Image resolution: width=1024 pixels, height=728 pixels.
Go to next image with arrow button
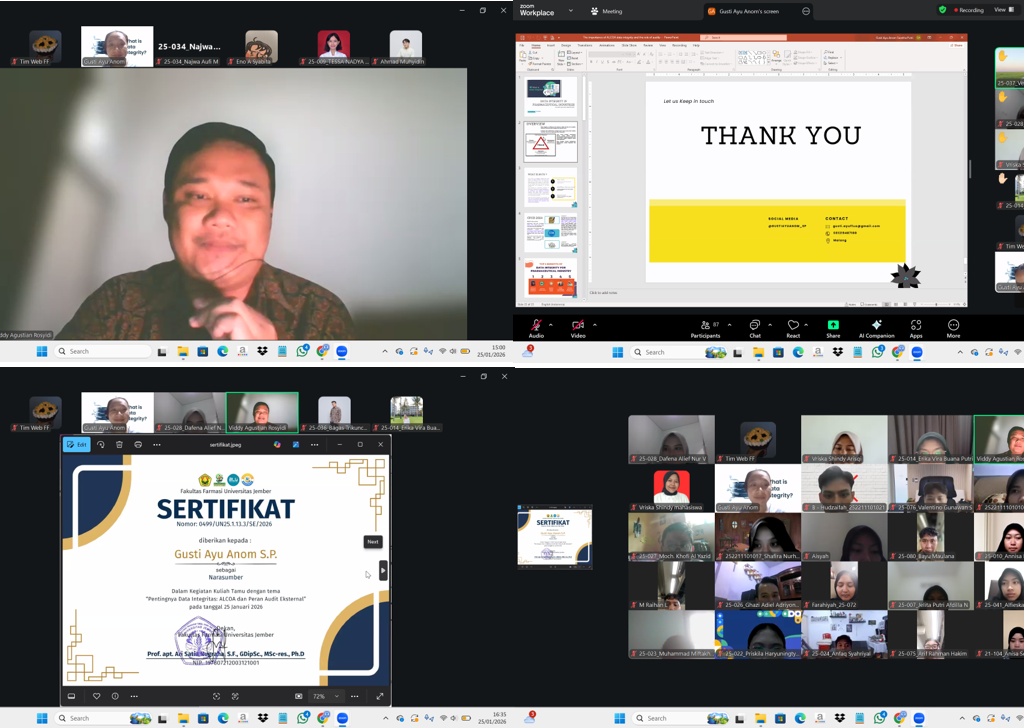pyautogui.click(x=383, y=571)
